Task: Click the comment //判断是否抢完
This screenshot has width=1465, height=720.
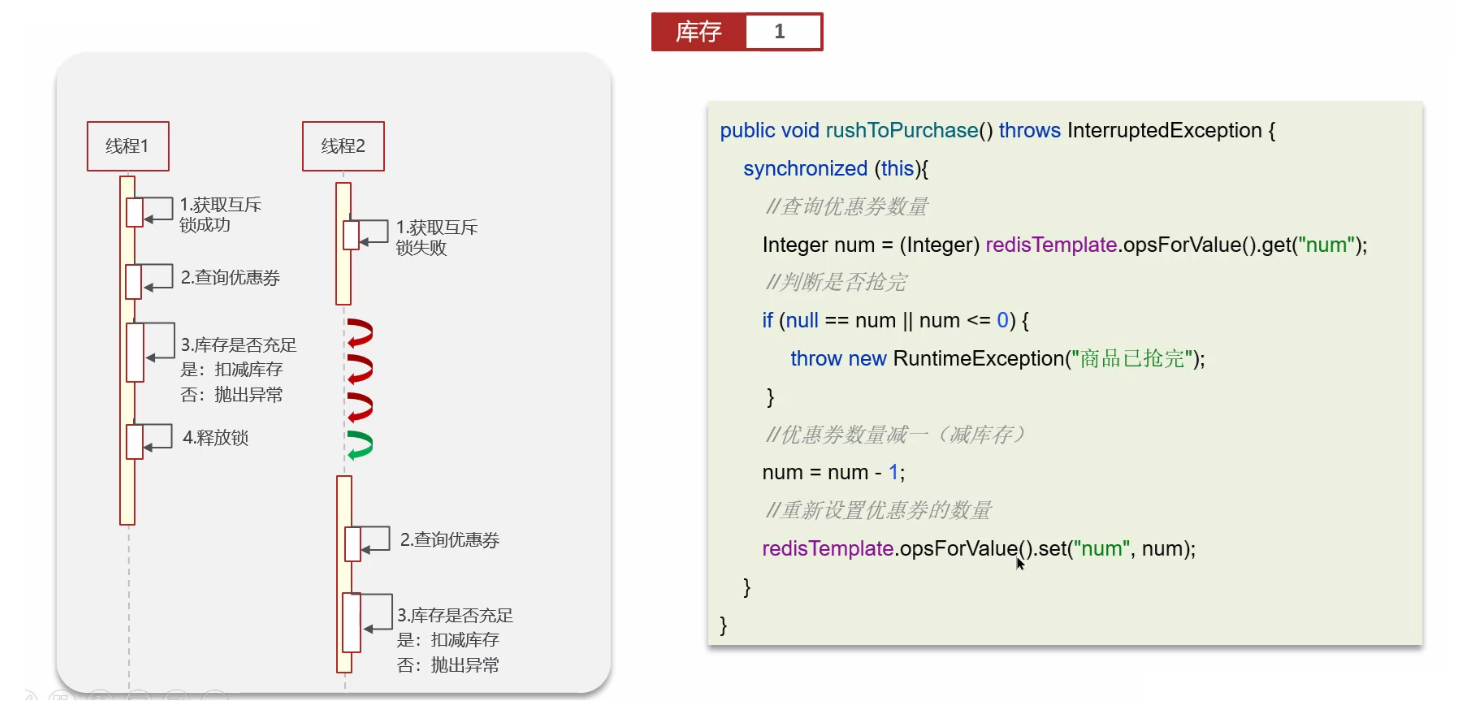Action: [x=835, y=283]
